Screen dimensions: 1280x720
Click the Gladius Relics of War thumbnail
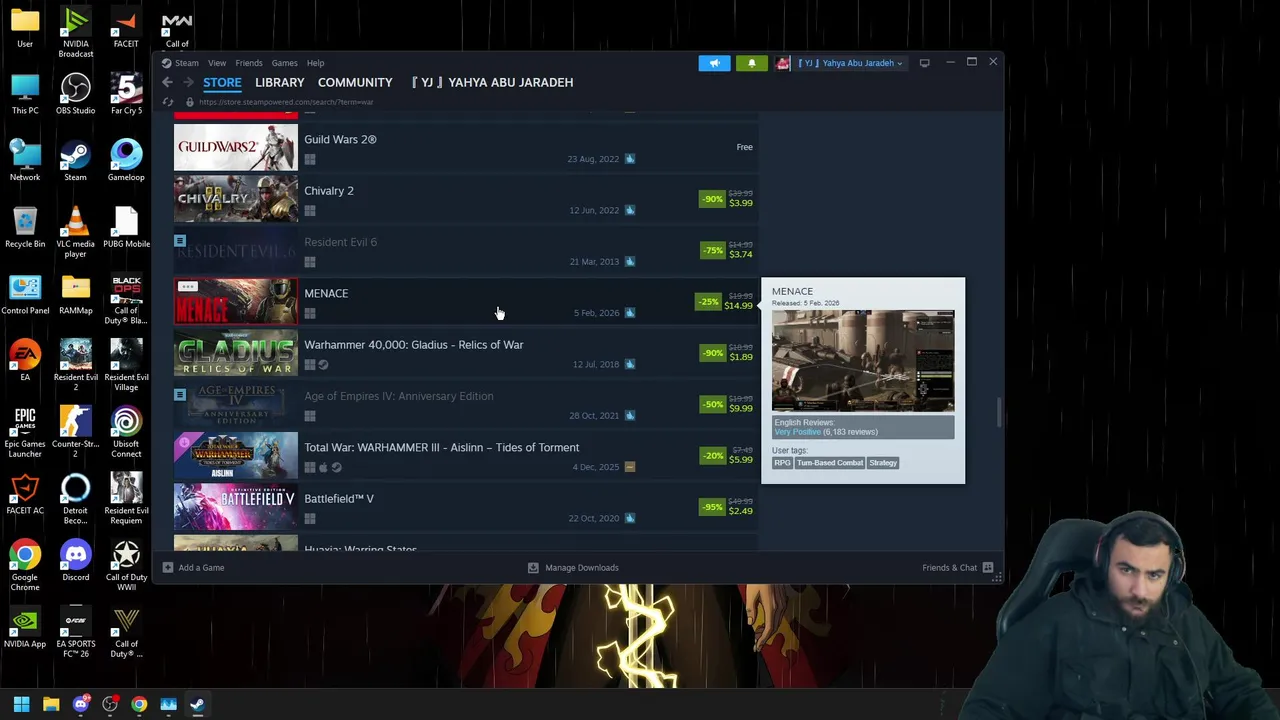(x=236, y=352)
